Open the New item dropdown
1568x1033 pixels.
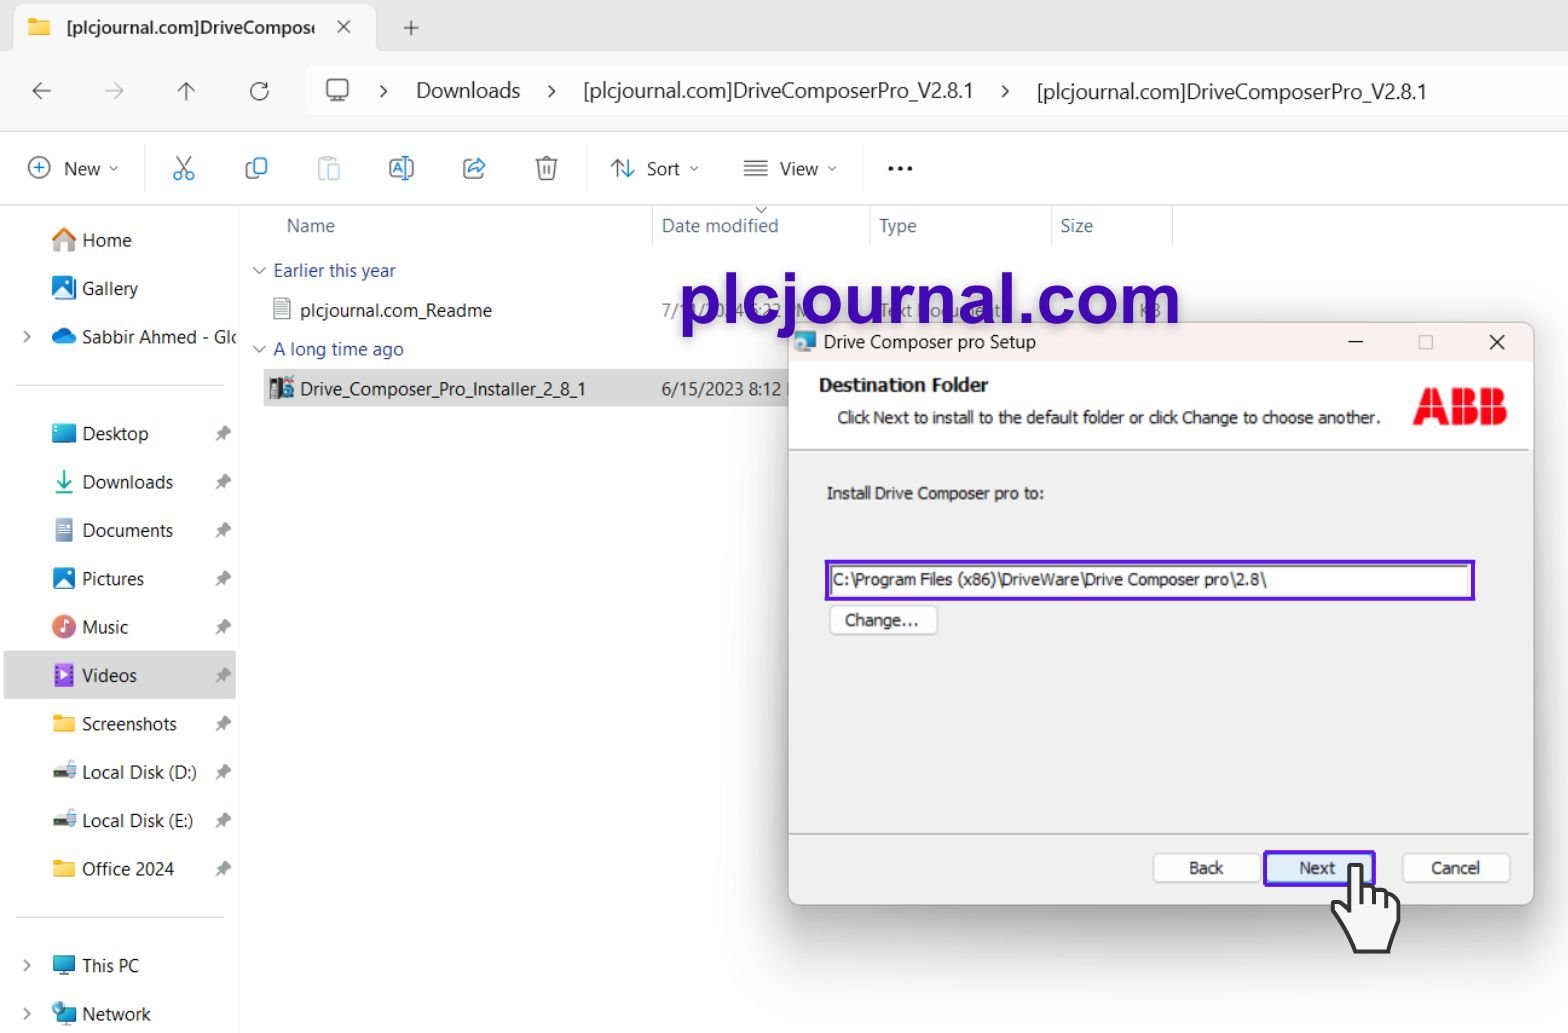point(73,169)
